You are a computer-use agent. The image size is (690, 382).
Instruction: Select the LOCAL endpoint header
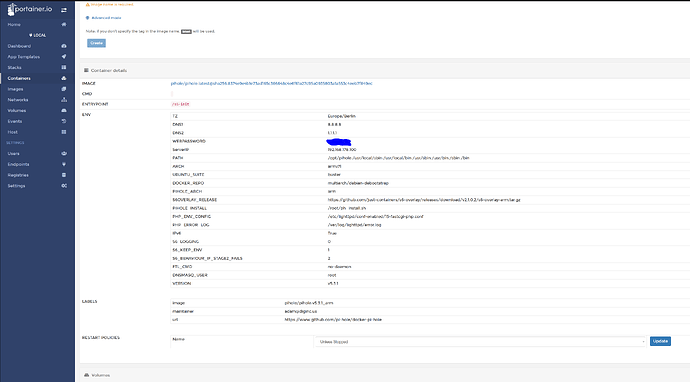click(x=37, y=35)
